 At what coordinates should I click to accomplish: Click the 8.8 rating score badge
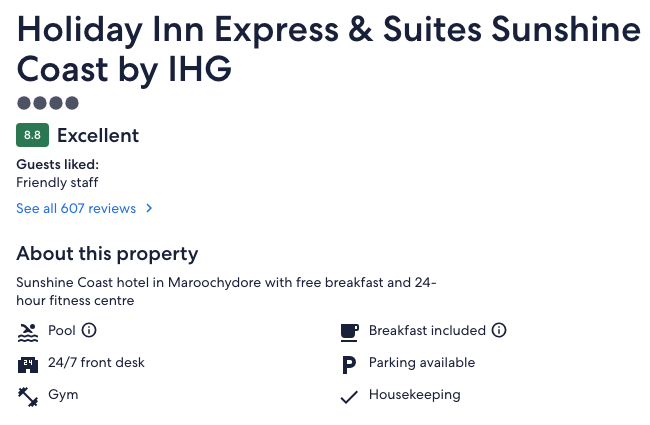32,135
